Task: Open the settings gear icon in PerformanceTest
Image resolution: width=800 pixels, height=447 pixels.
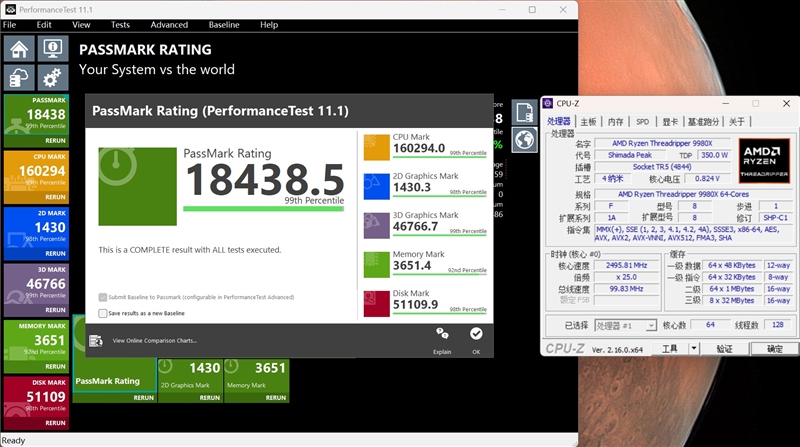Action: pos(53,78)
